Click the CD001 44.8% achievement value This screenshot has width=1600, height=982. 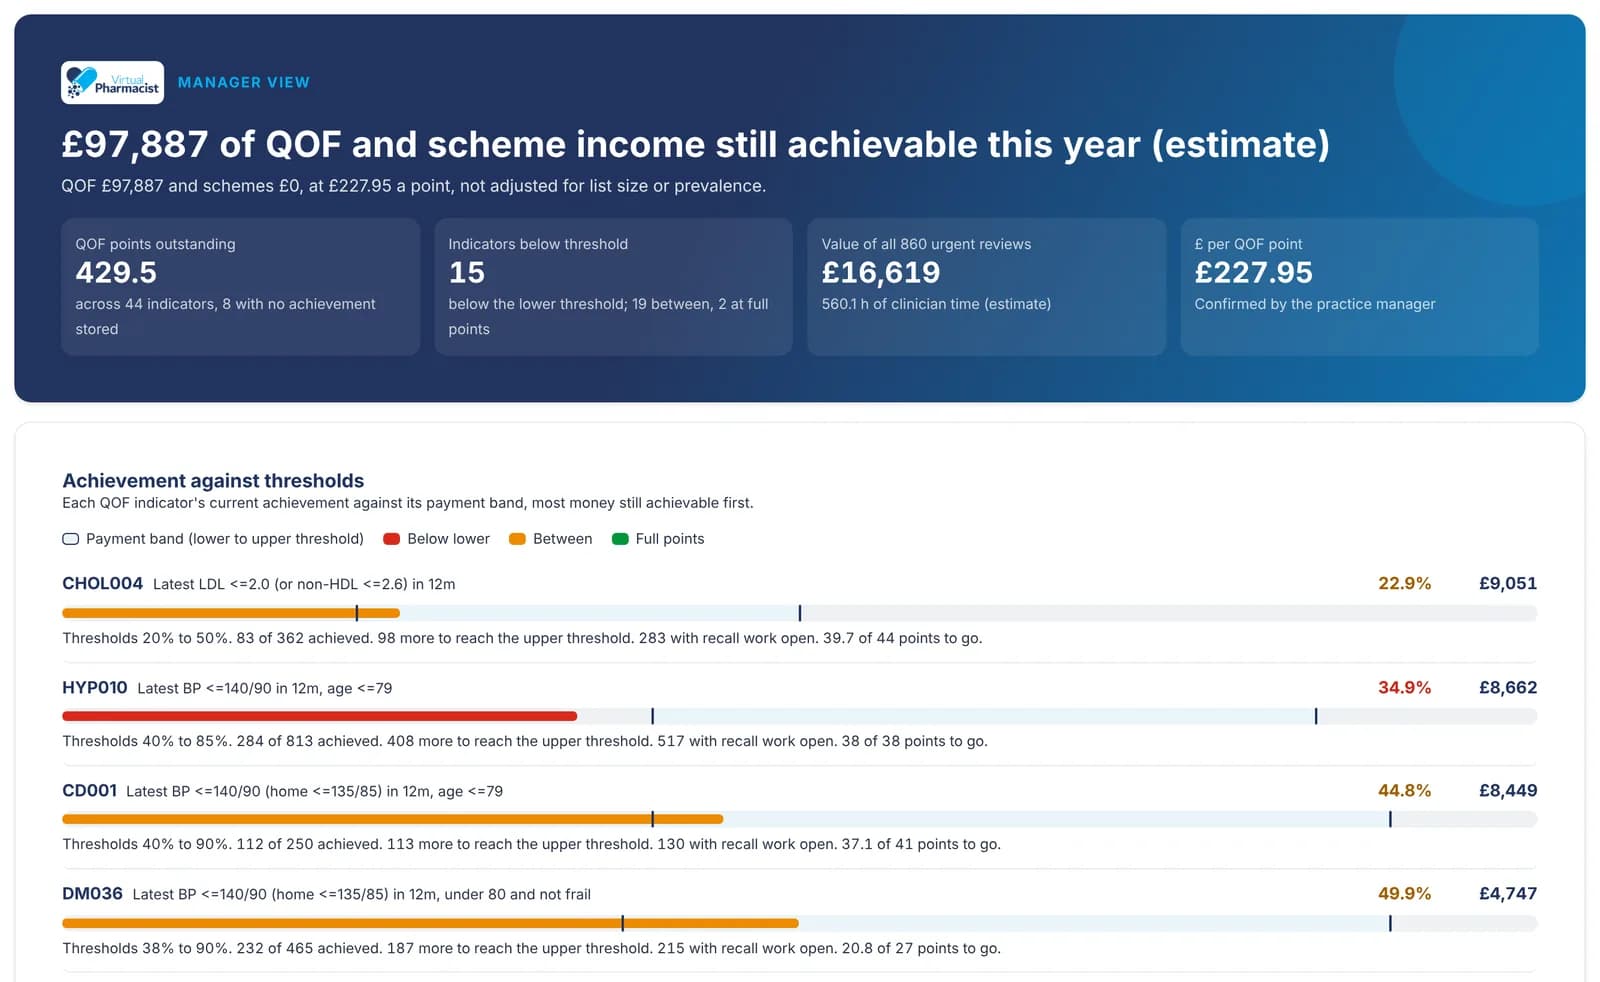pos(1404,790)
